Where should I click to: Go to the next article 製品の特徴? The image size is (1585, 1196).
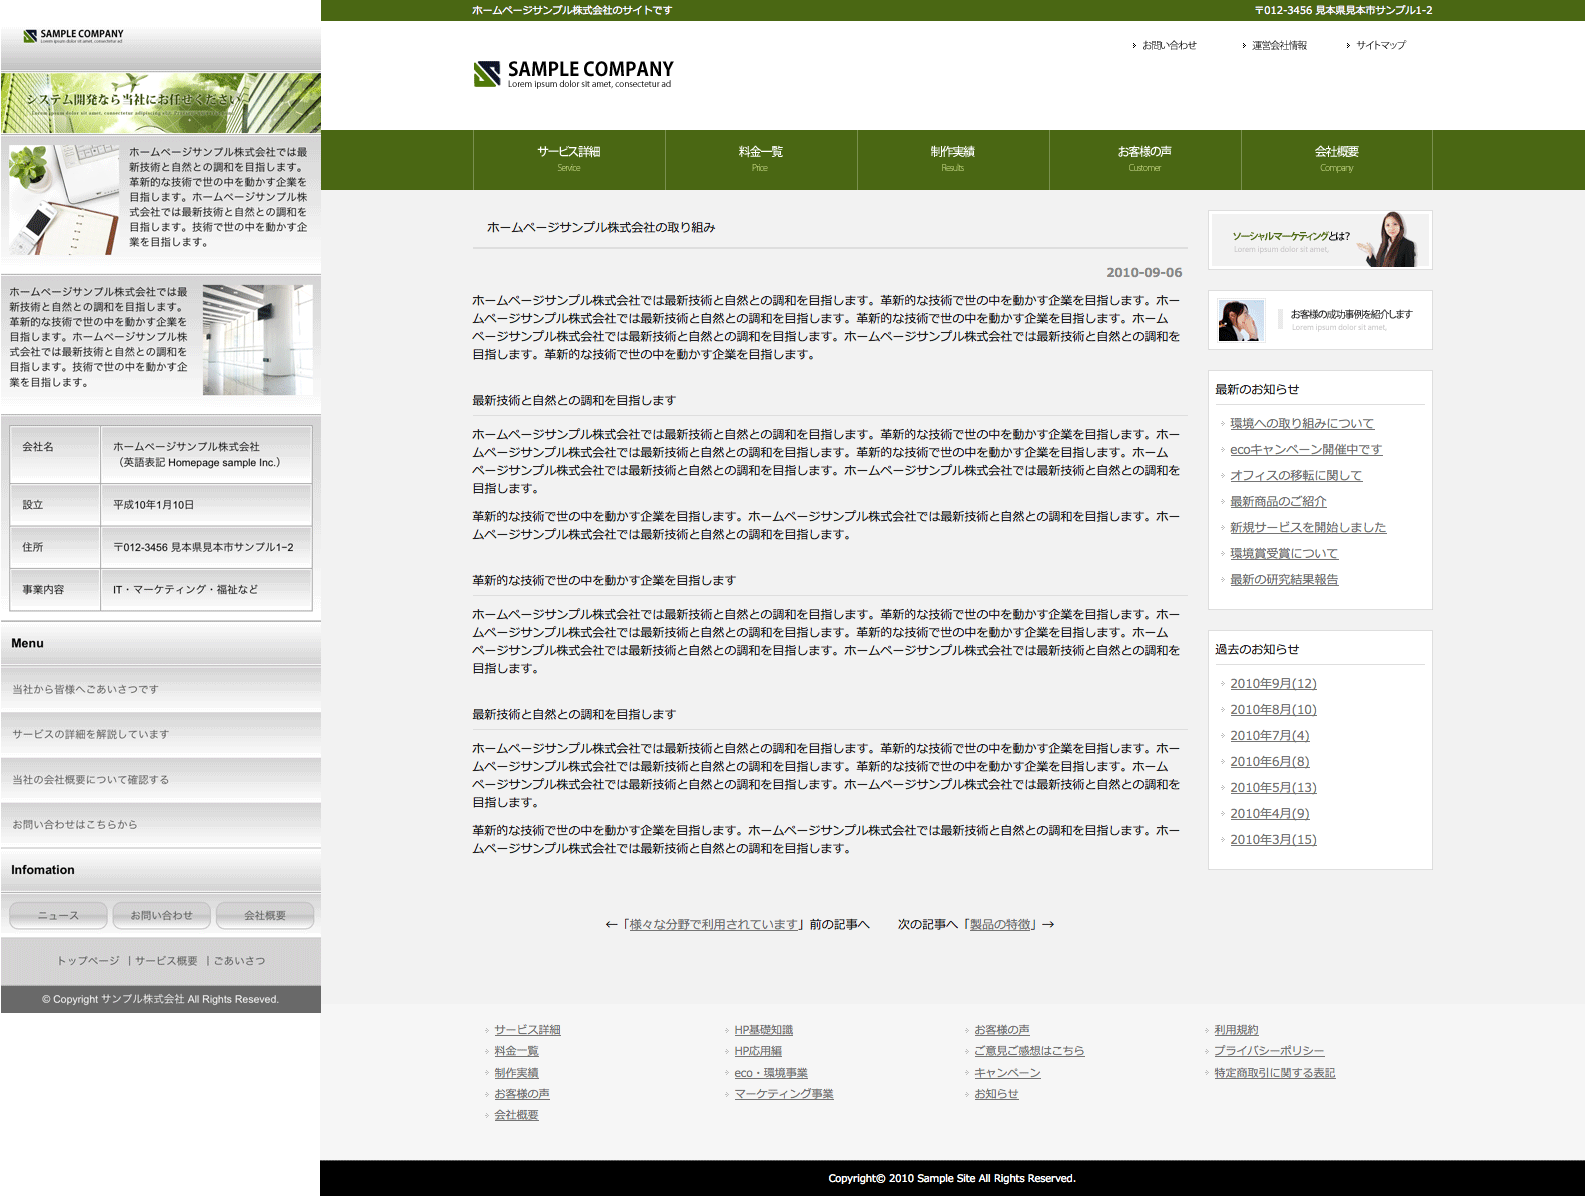point(1000,925)
